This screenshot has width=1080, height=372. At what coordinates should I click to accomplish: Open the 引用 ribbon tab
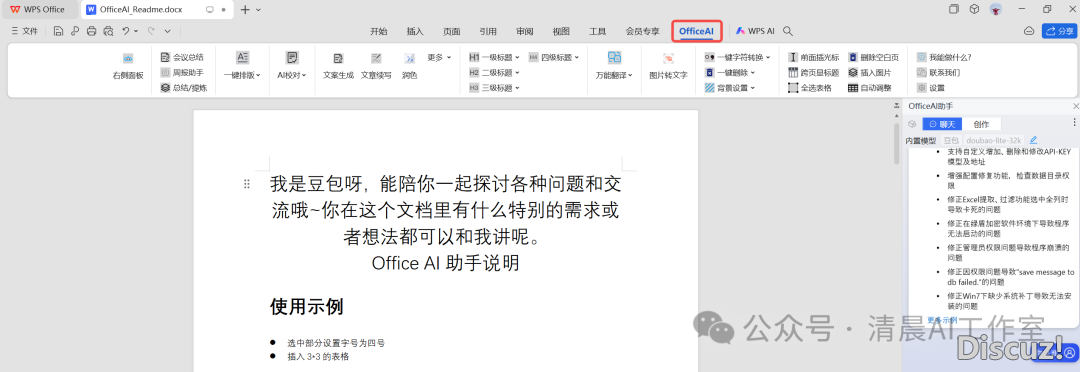tap(488, 31)
